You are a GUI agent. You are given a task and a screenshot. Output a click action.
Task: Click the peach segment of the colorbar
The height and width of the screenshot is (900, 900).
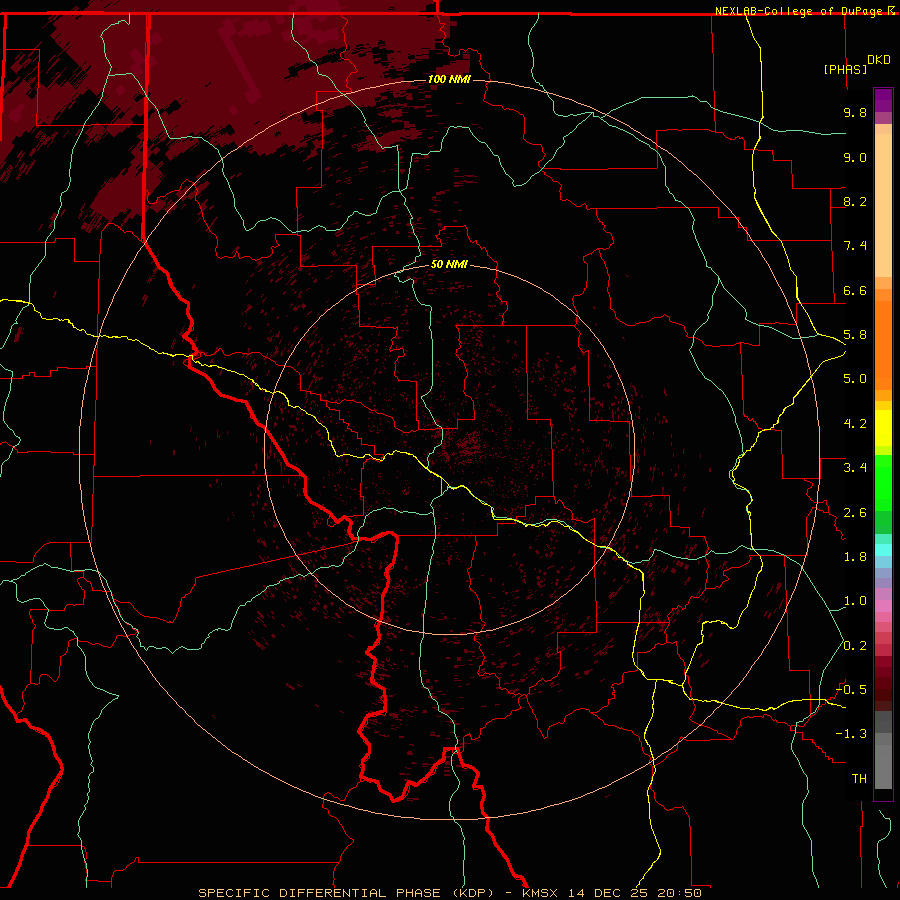(x=883, y=204)
